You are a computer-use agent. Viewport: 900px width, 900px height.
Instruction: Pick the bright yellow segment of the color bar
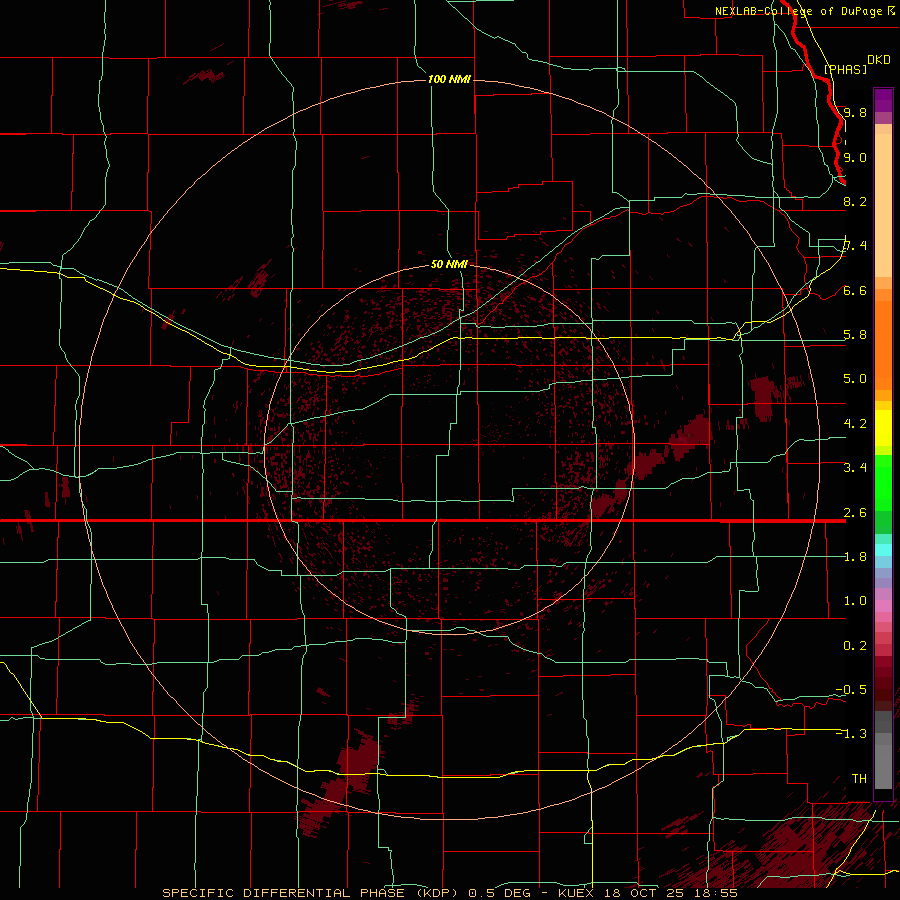pos(883,428)
